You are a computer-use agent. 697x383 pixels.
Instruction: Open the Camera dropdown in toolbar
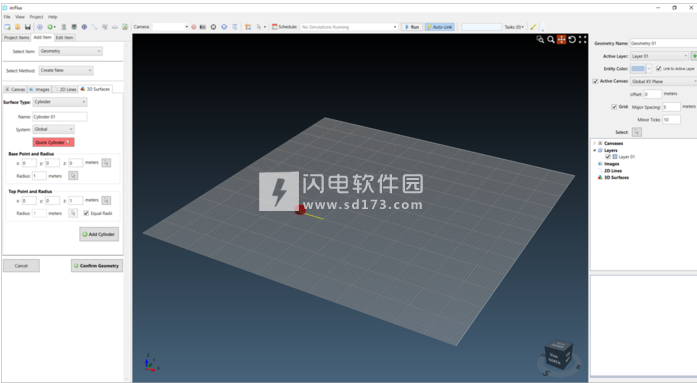(170, 27)
